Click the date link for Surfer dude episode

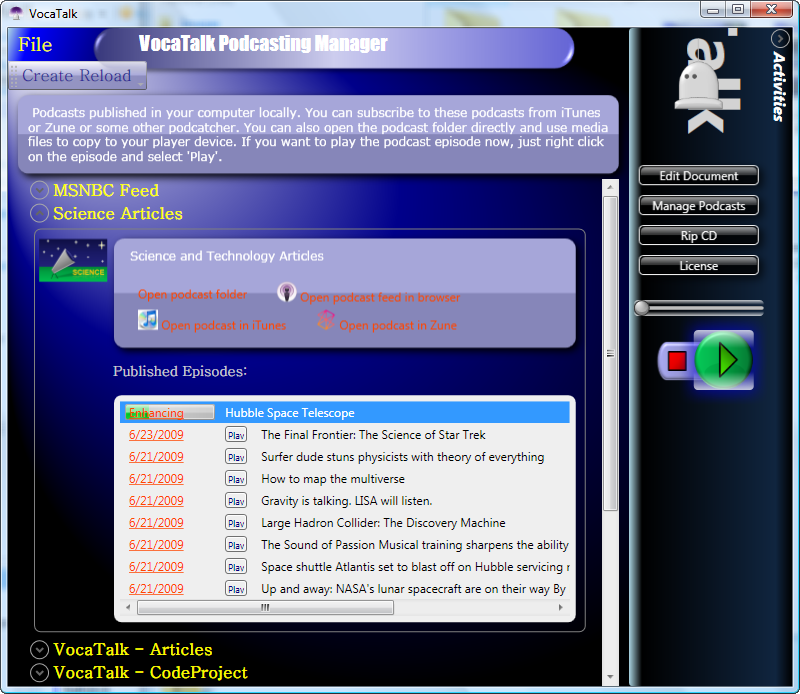point(156,457)
